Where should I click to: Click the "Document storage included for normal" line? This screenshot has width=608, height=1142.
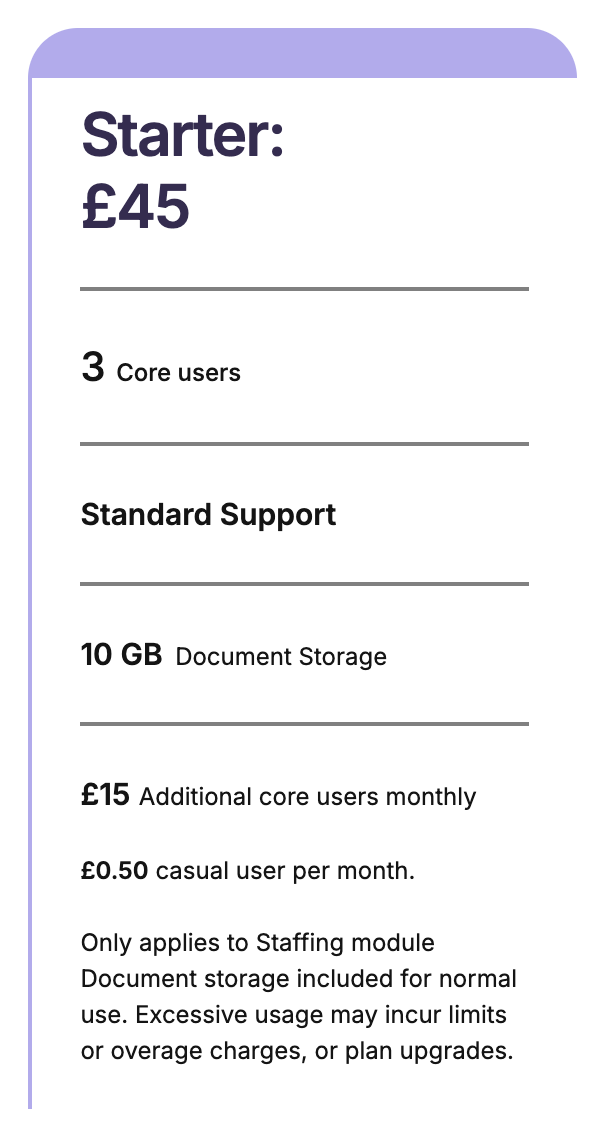tap(299, 979)
